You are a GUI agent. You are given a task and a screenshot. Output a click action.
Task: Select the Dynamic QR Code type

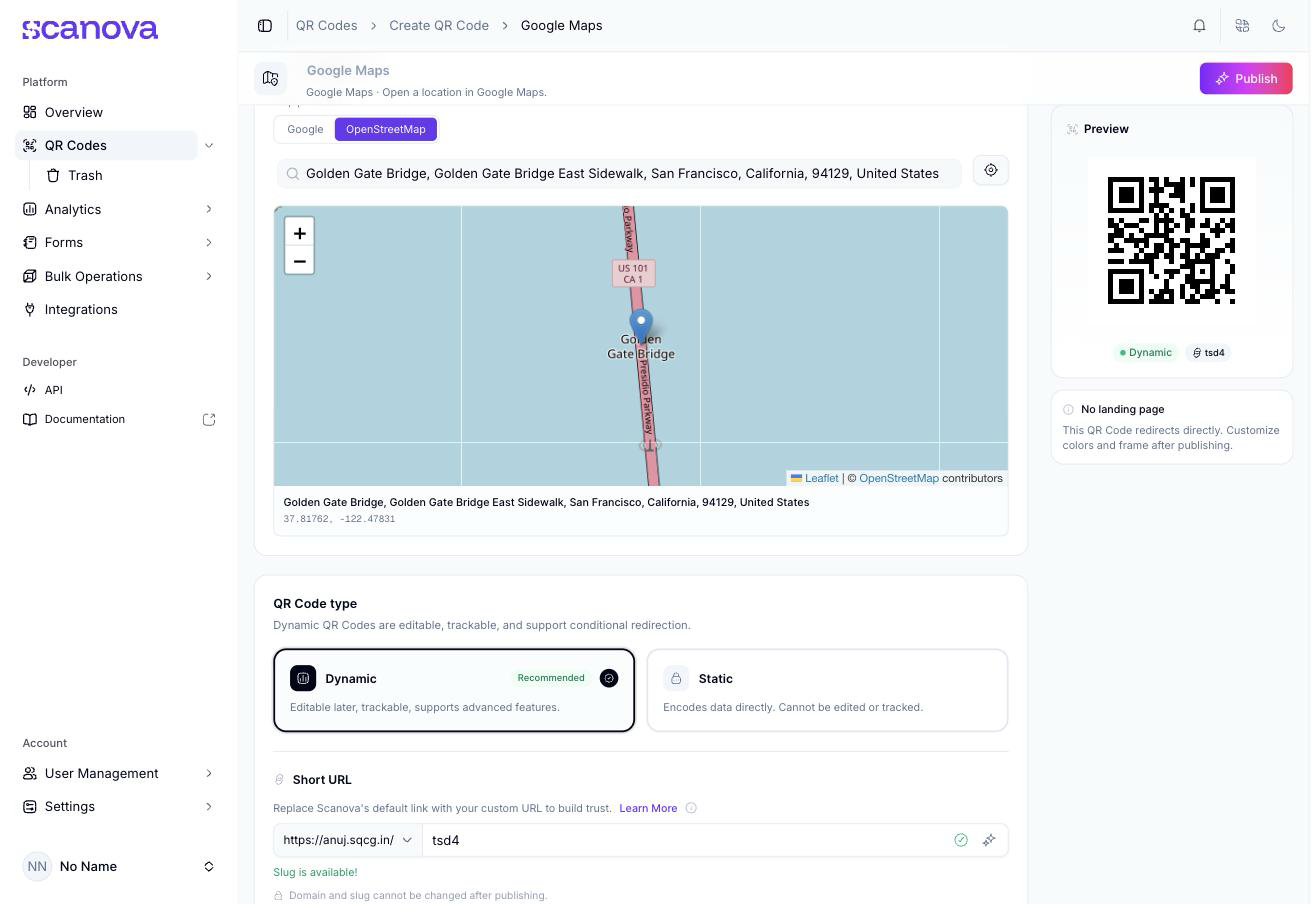[x=454, y=690]
